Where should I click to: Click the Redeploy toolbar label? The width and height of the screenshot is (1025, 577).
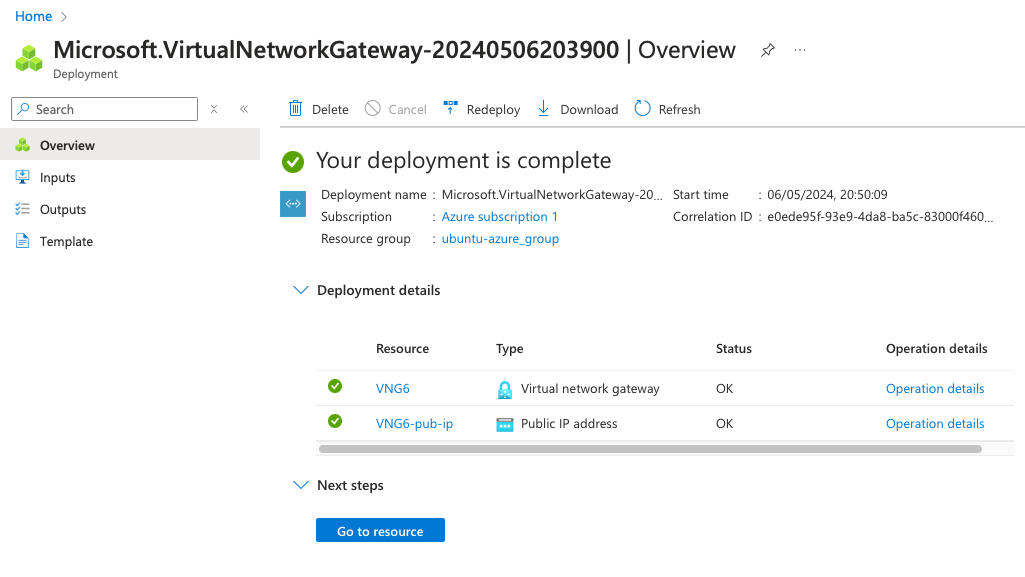pos(494,110)
